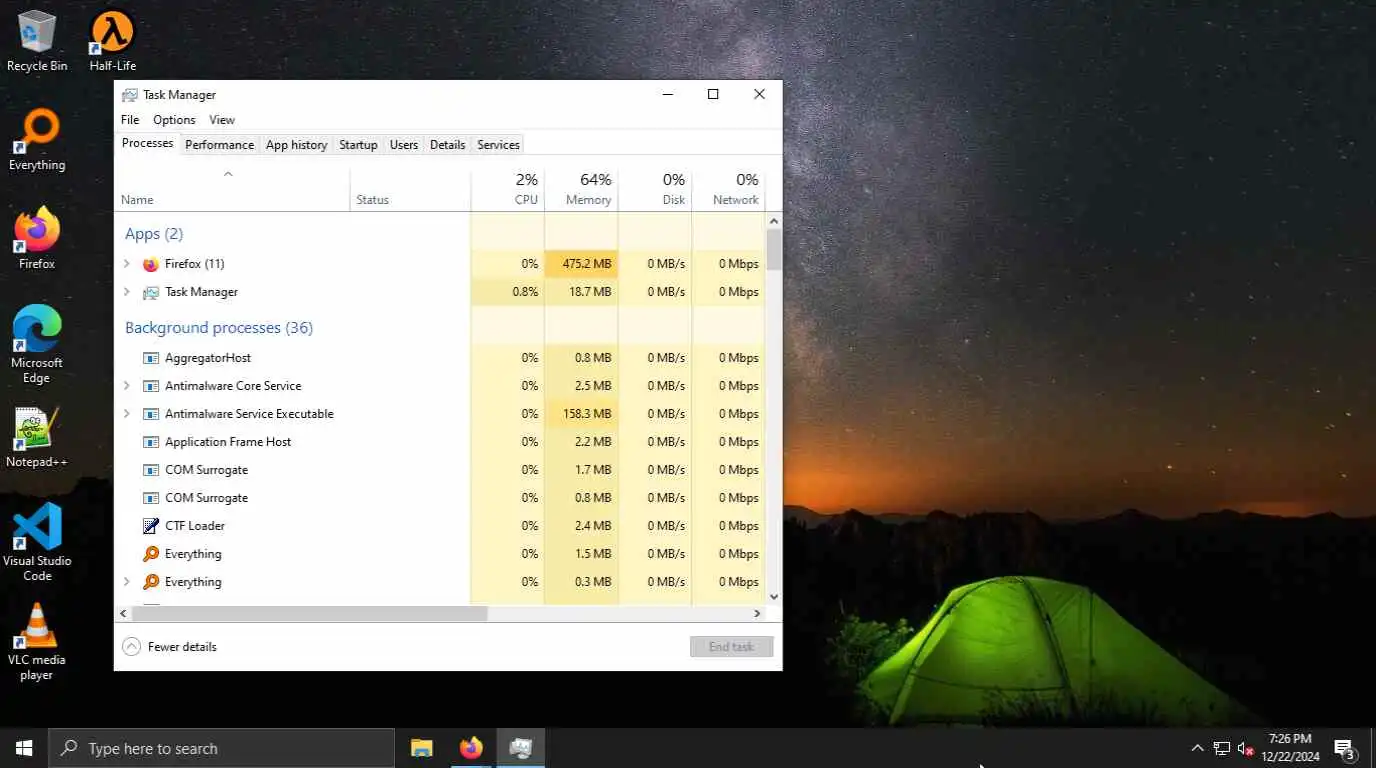
Task: Open the notification center icon
Action: pos(1345,748)
